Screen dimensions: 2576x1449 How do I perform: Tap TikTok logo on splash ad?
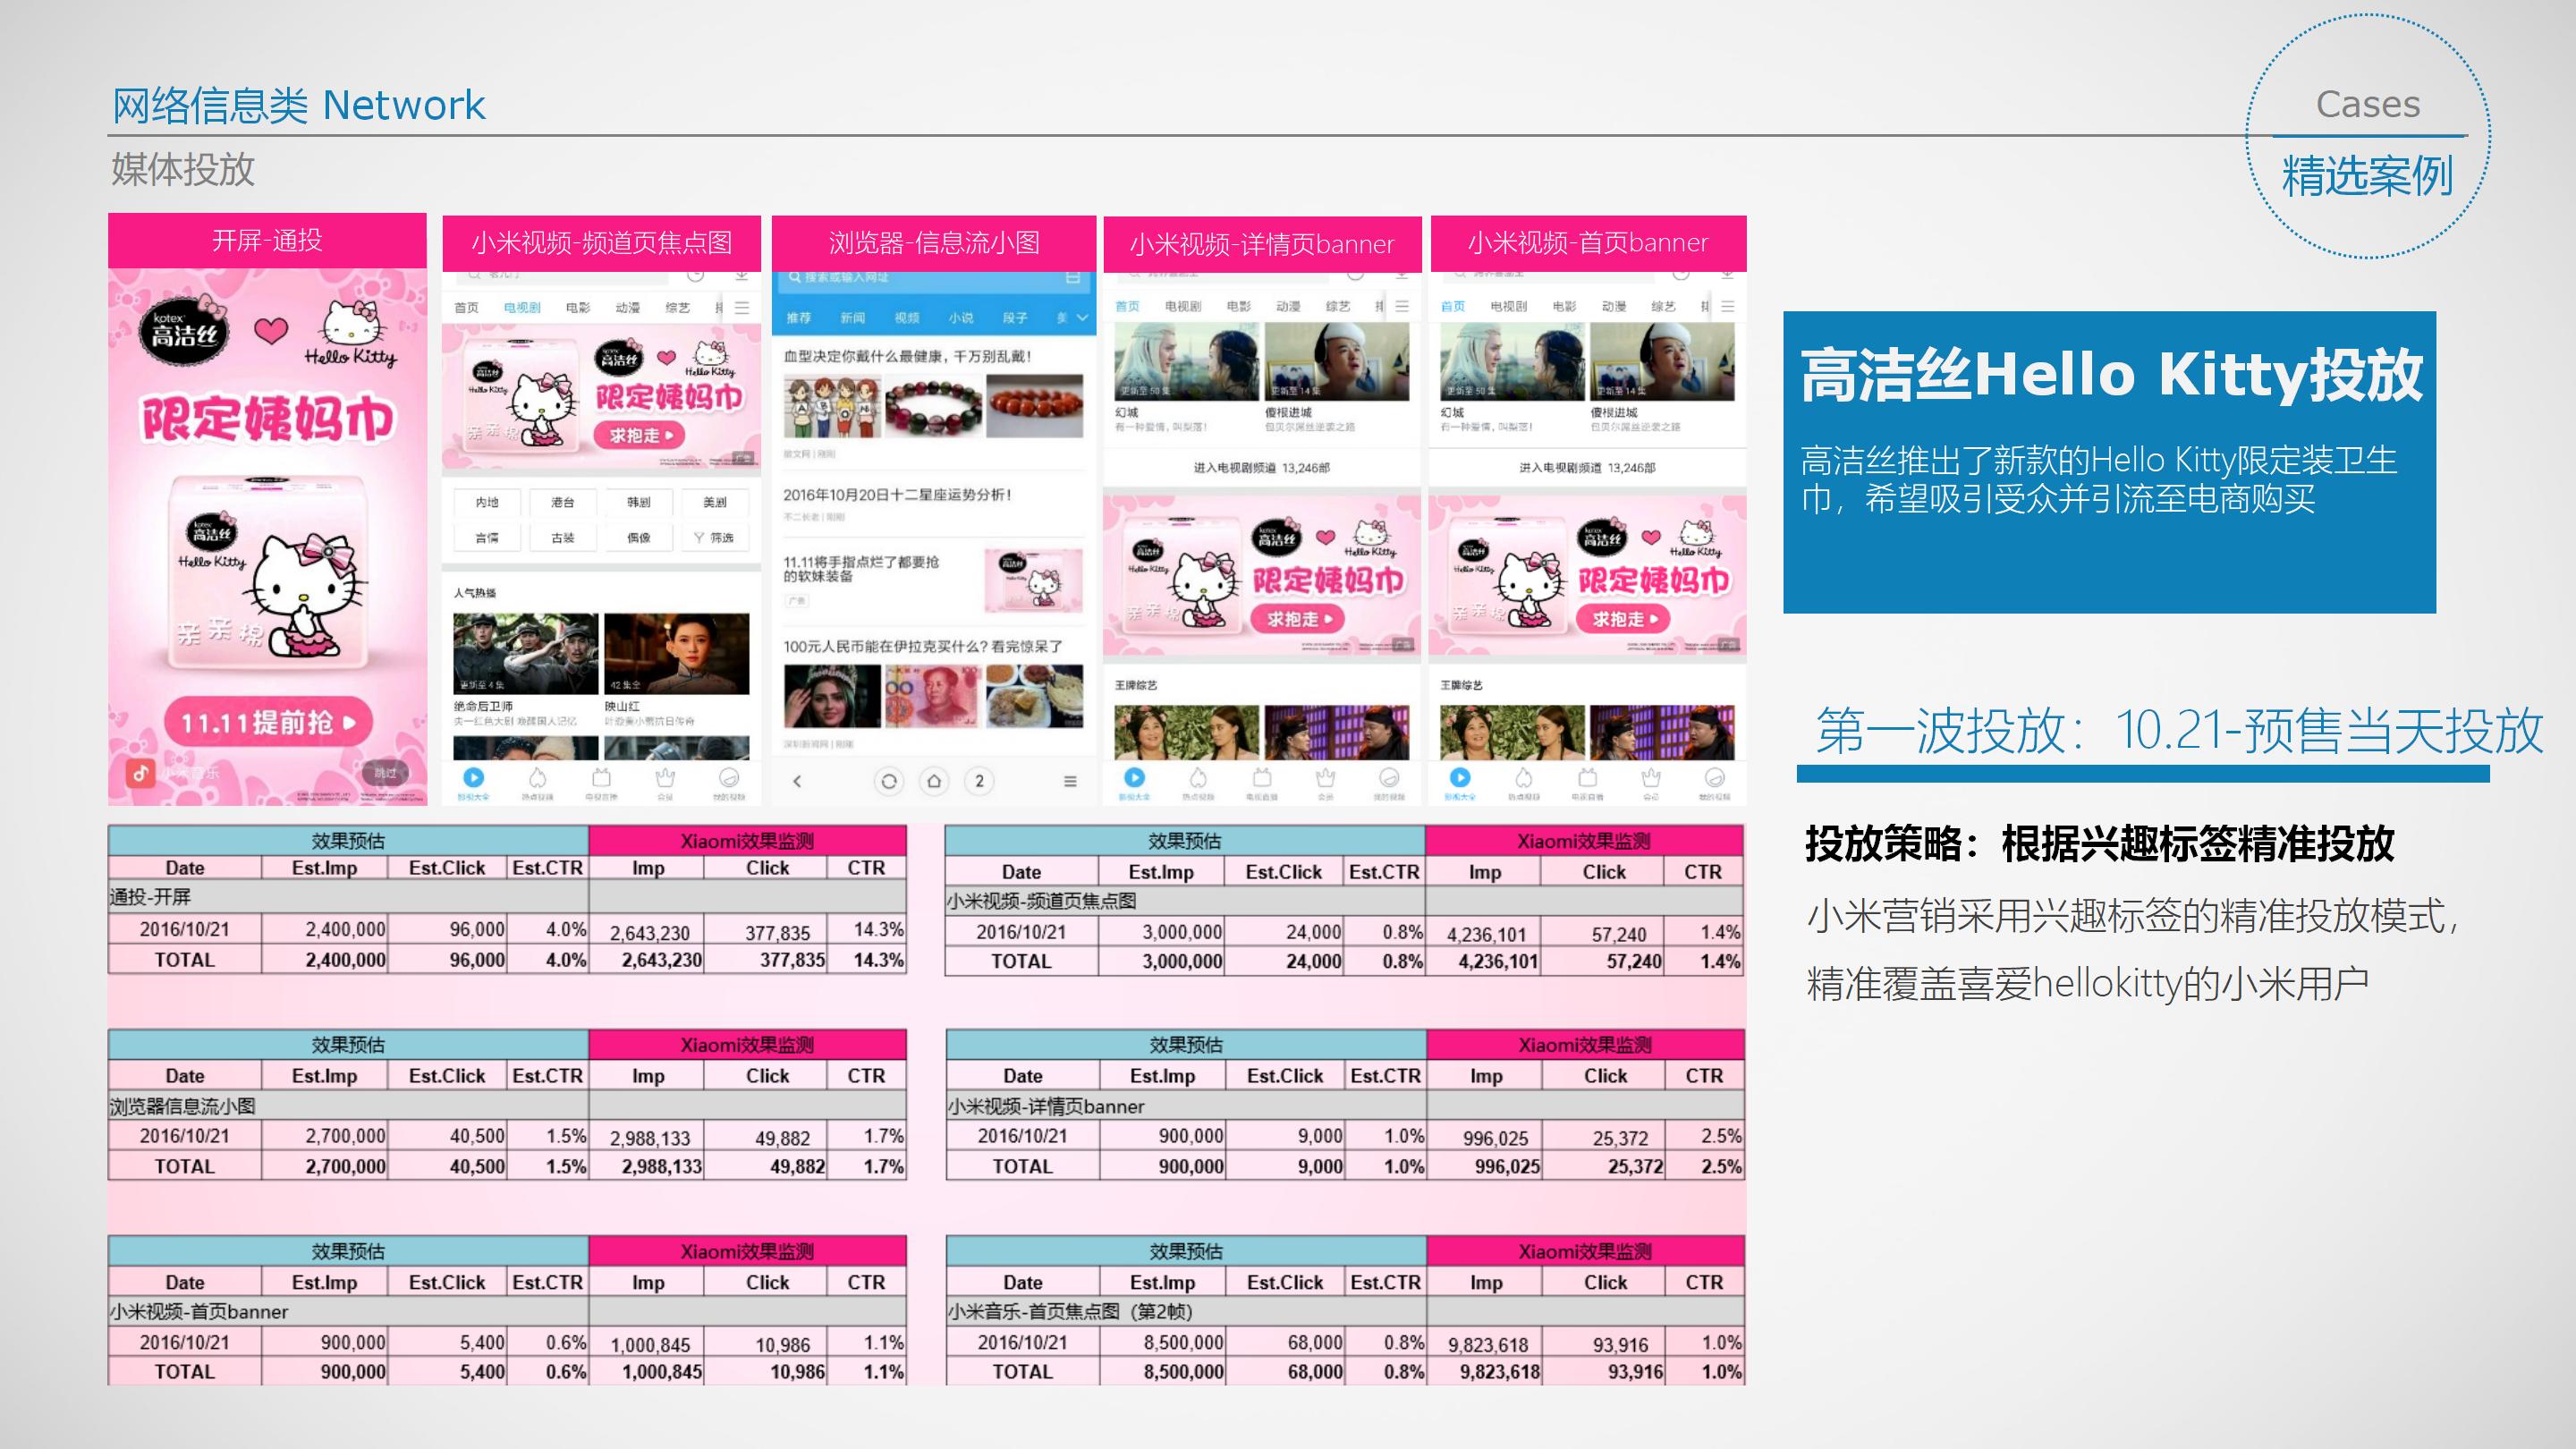pyautogui.click(x=140, y=772)
